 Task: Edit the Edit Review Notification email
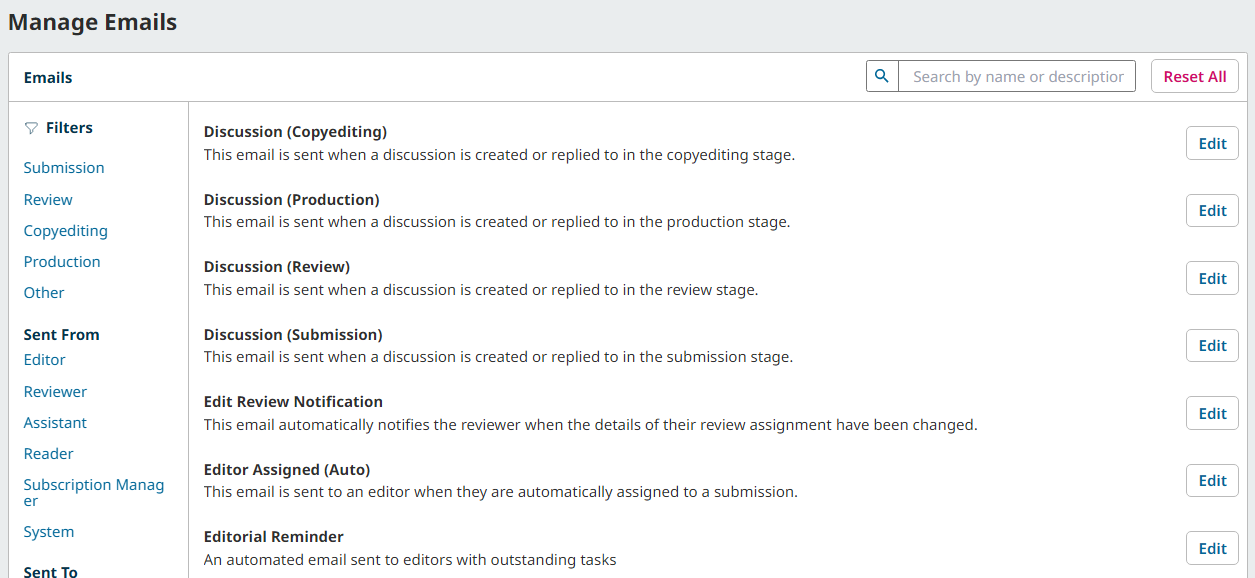pos(1212,413)
